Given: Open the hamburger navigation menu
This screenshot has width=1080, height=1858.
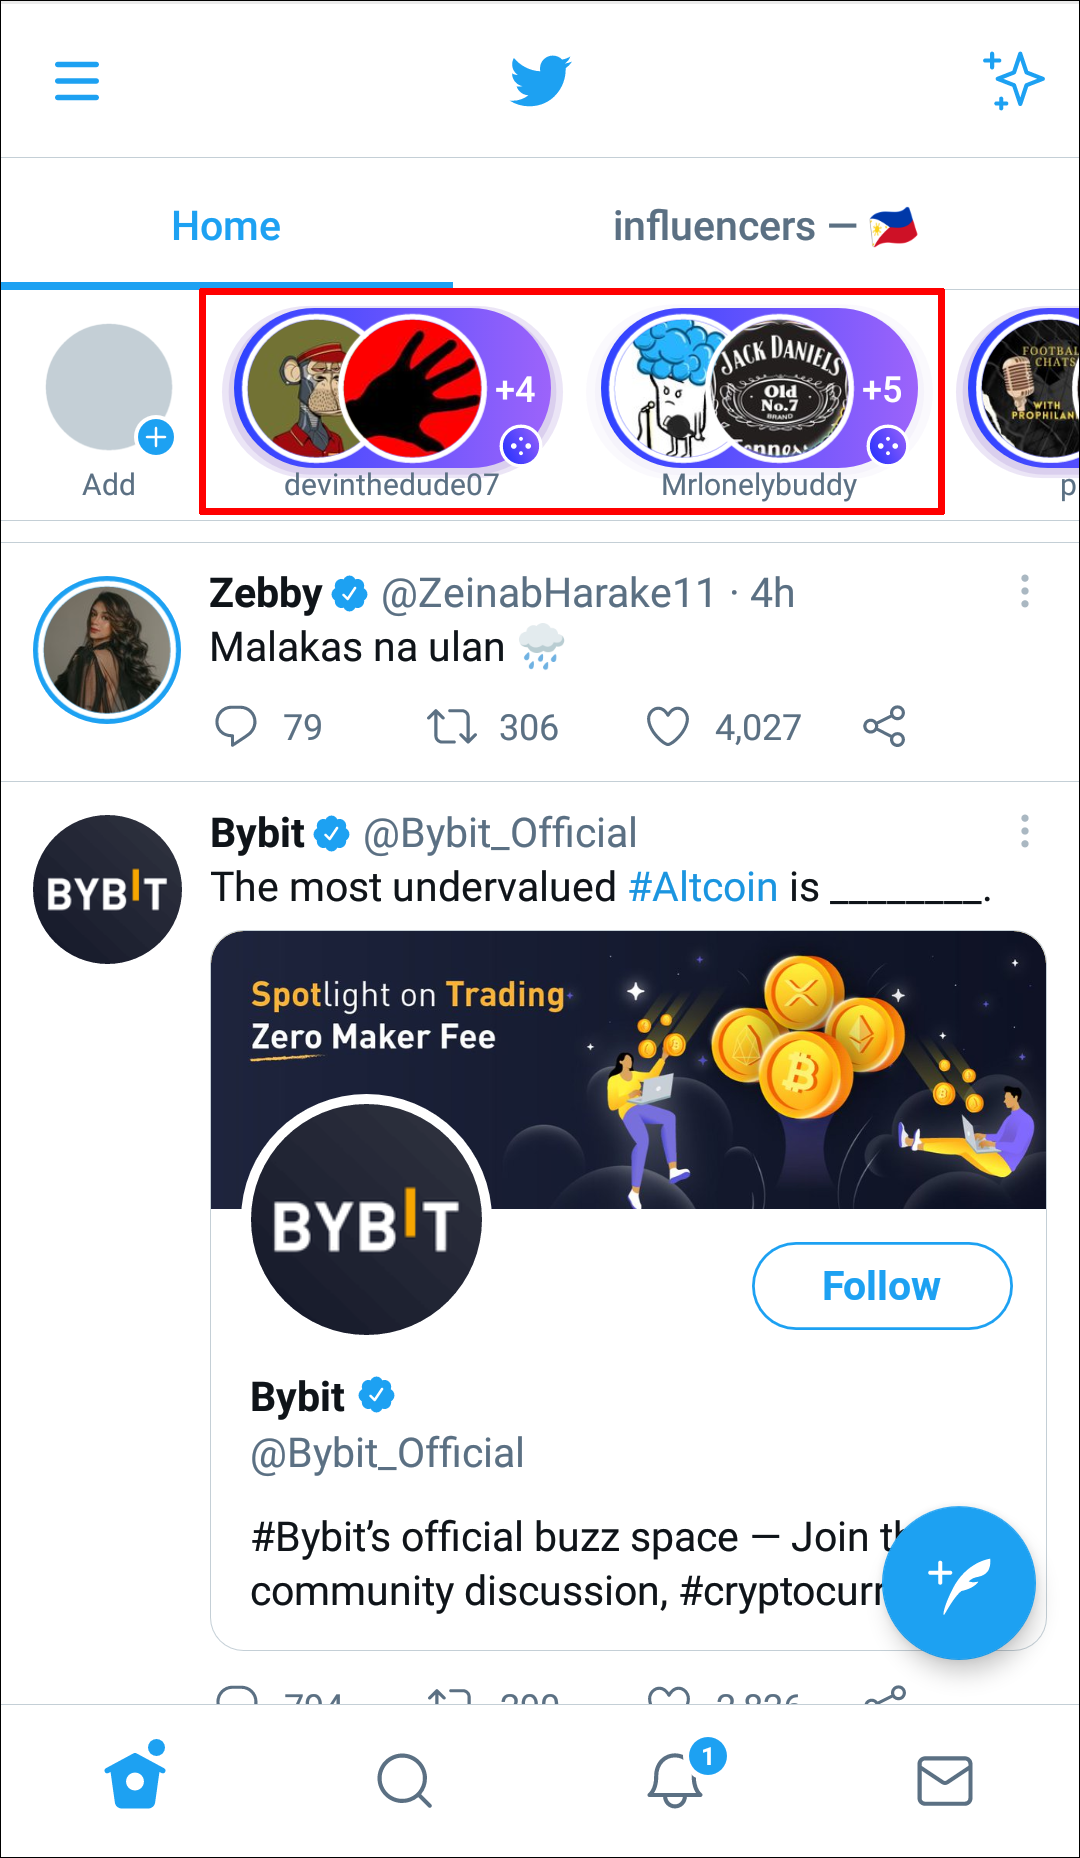Looking at the screenshot, I should coord(77,80).
